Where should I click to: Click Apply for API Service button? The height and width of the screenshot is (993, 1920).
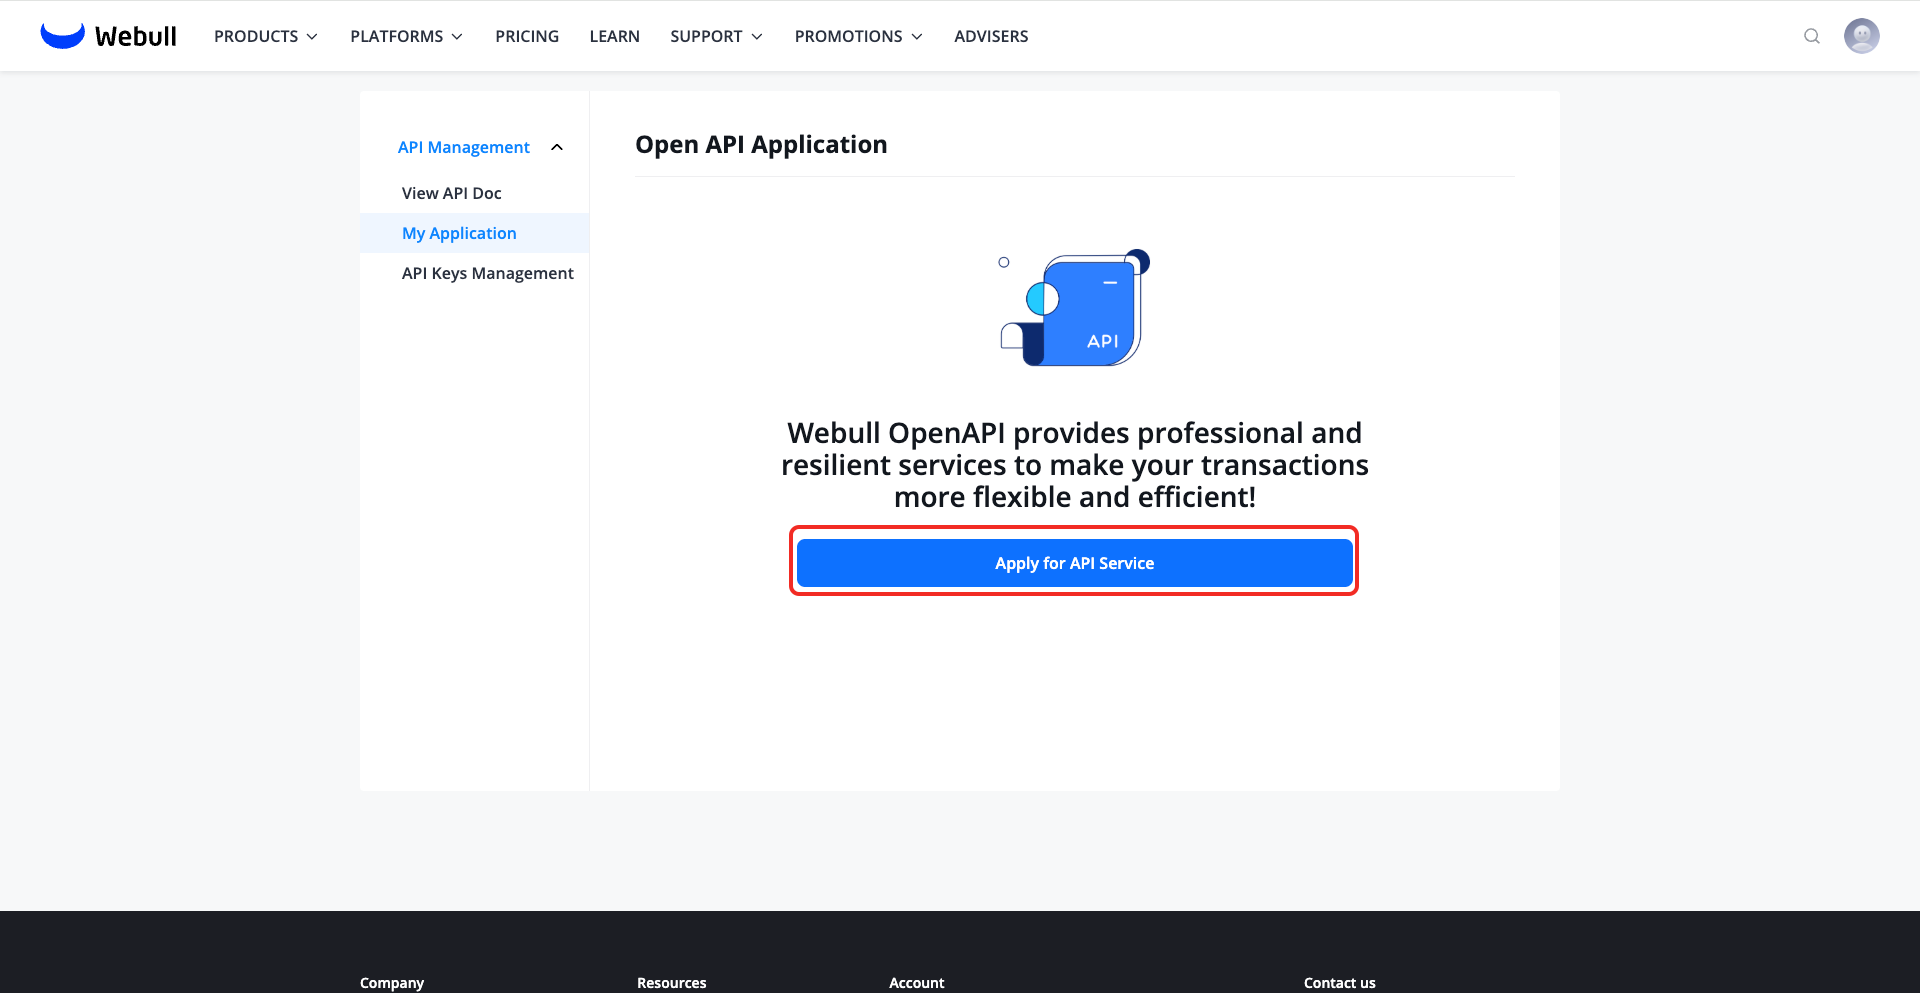(x=1074, y=563)
